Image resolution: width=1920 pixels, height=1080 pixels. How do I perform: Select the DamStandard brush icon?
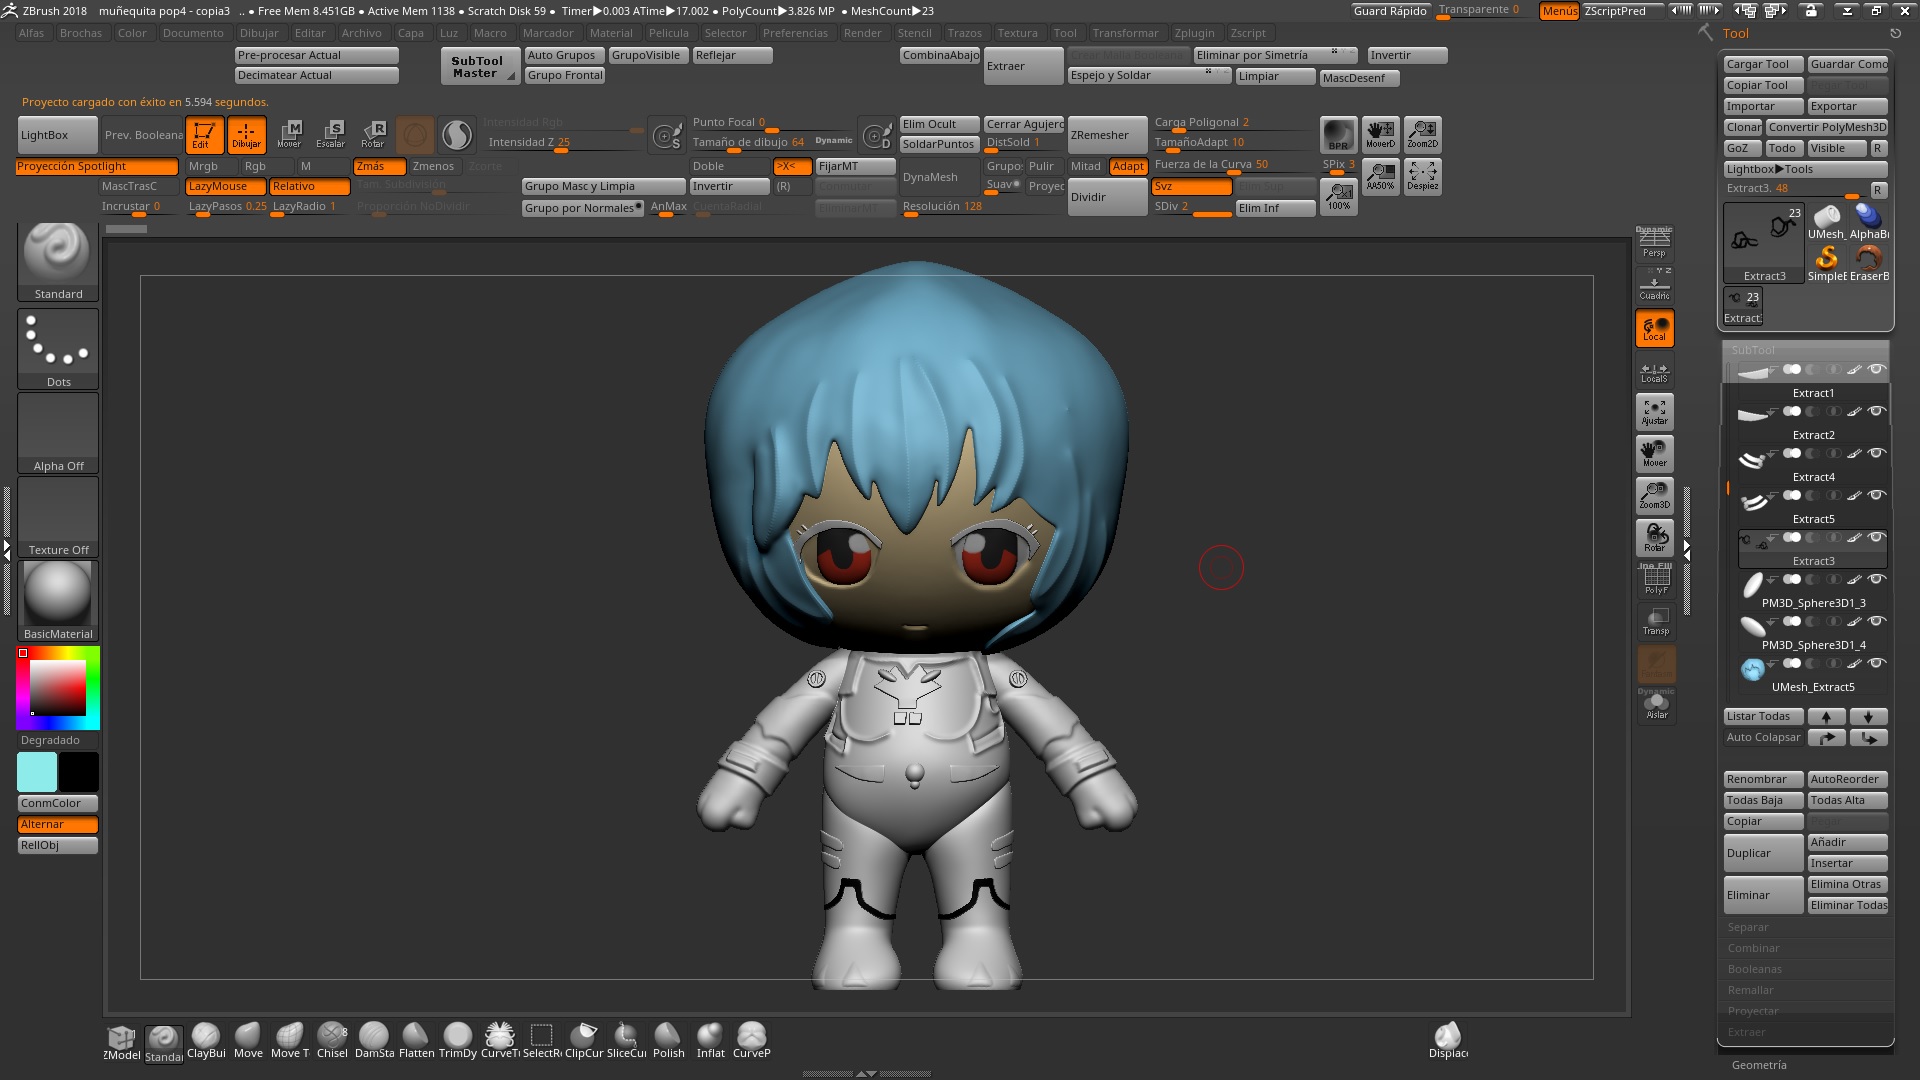374,1040
